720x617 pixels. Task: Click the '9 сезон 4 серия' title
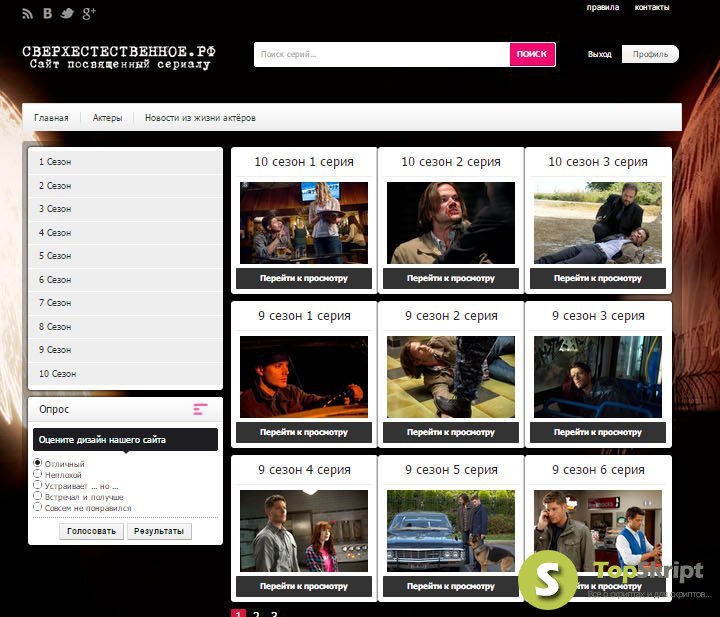click(304, 470)
